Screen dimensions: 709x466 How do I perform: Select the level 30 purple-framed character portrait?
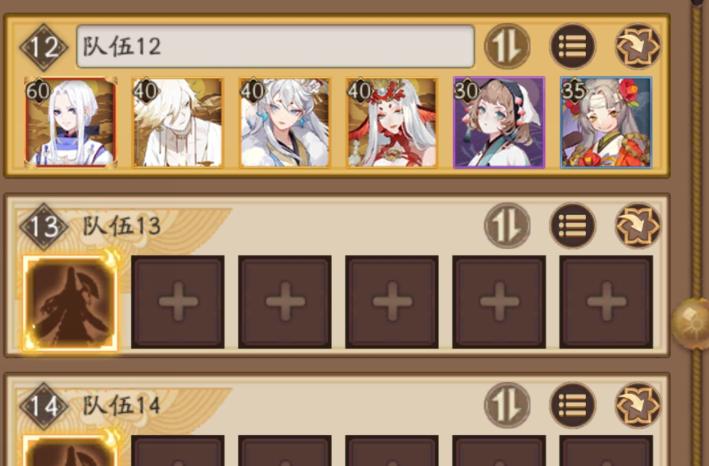[499, 122]
